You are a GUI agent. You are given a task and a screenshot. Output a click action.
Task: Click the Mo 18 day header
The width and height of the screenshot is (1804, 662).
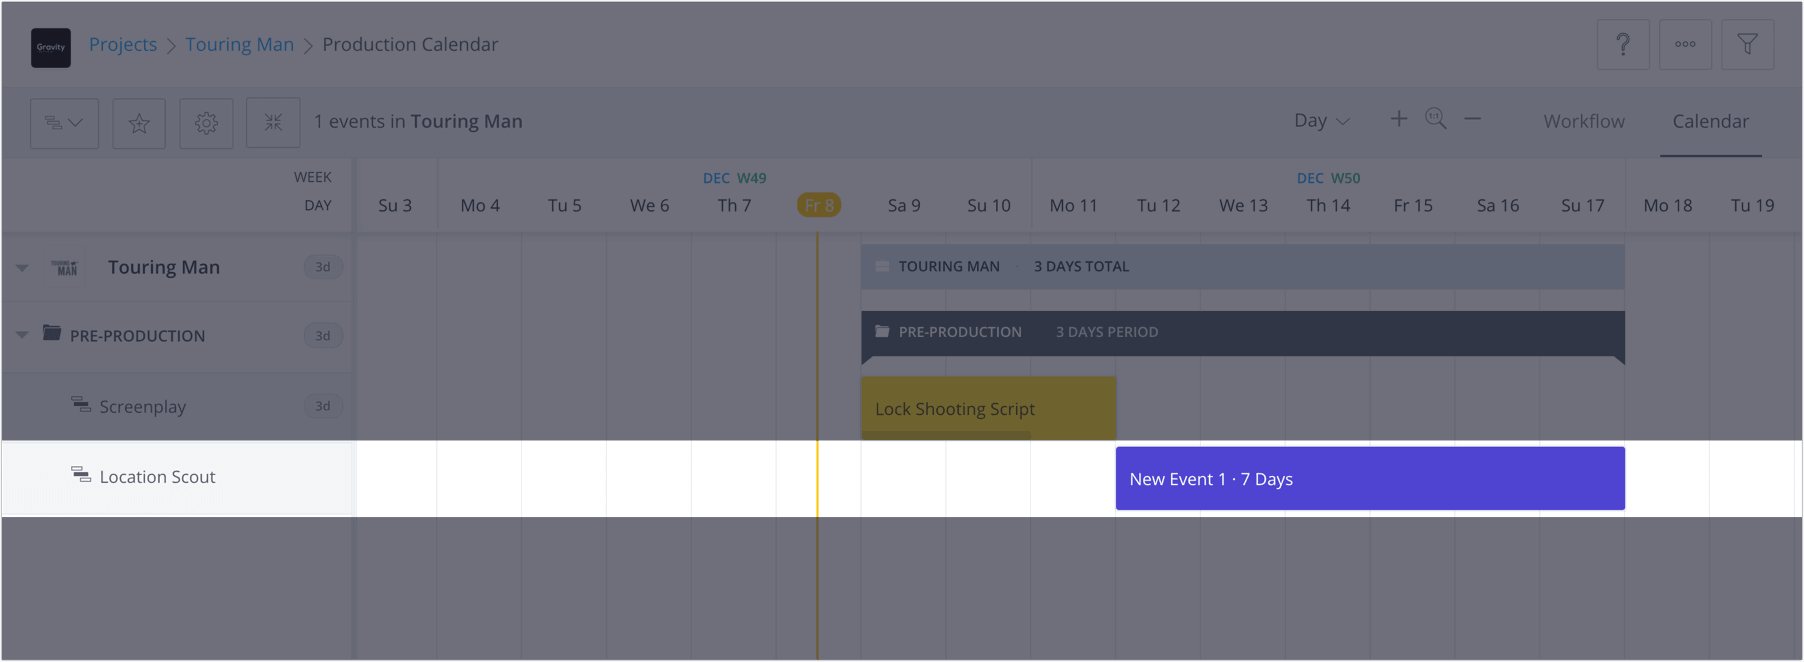[1668, 205]
